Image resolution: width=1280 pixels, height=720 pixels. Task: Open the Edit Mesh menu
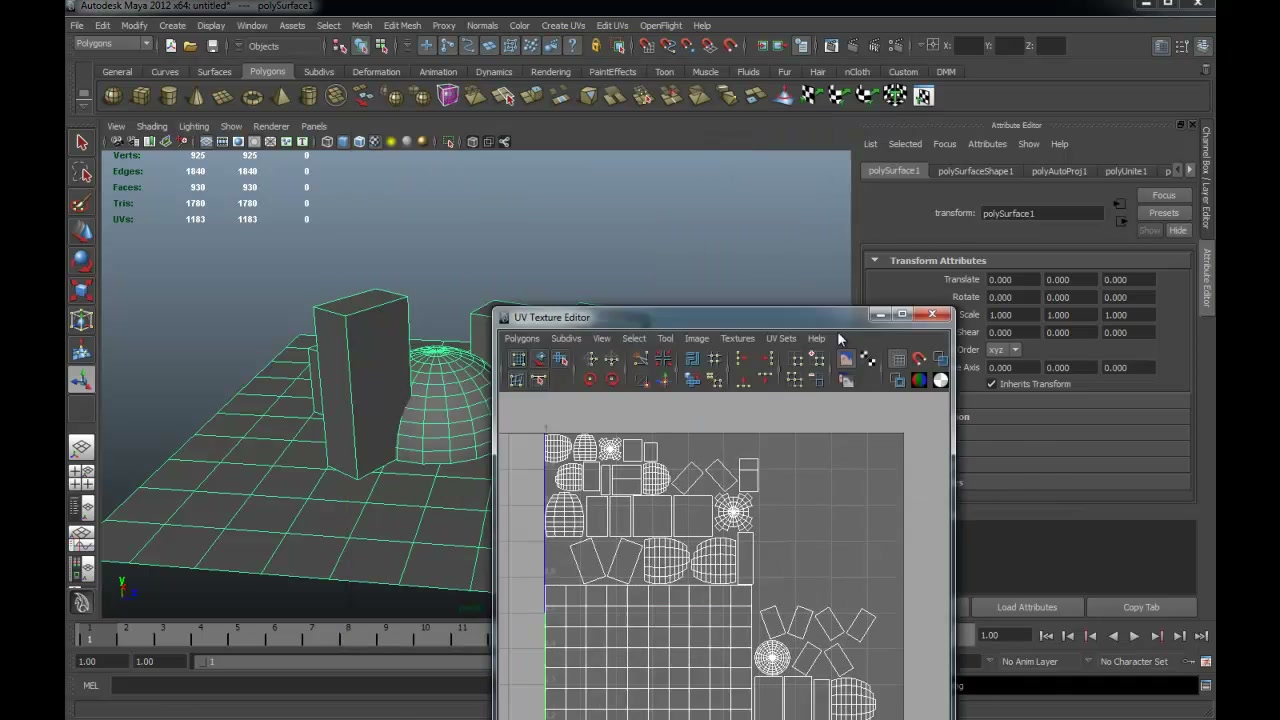[x=402, y=25]
